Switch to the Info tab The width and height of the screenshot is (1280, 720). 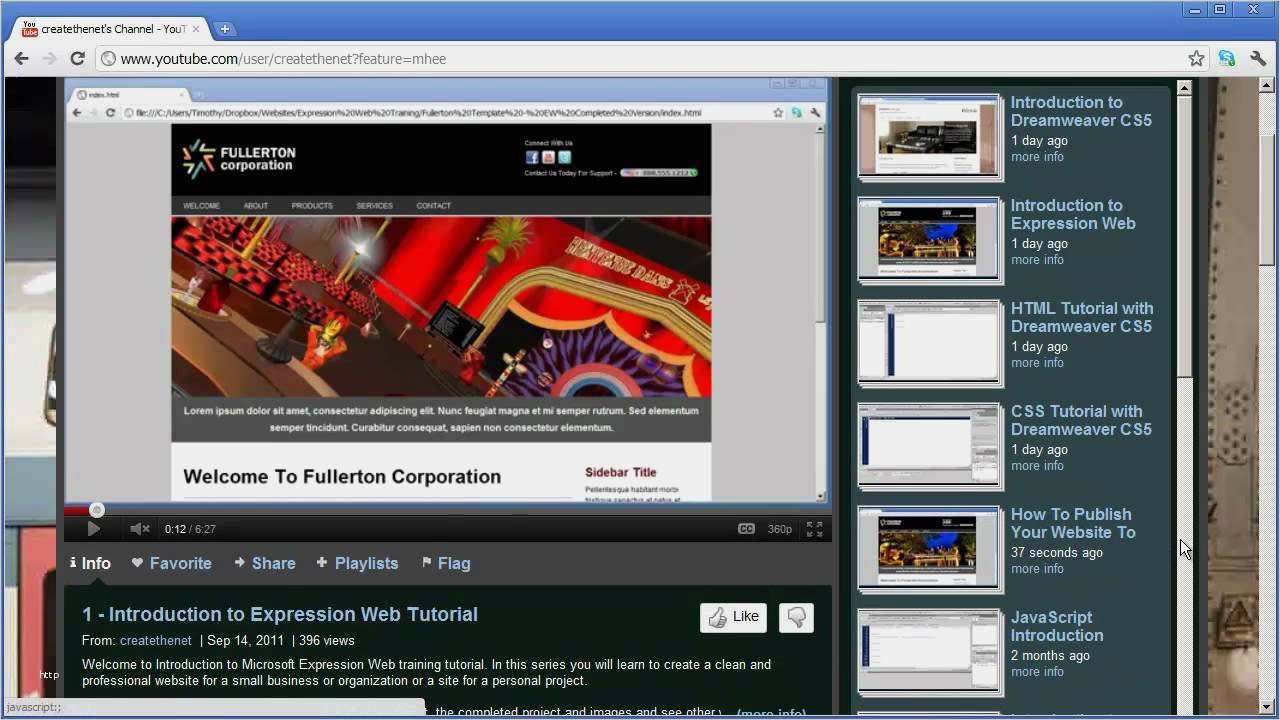pyautogui.click(x=90, y=563)
